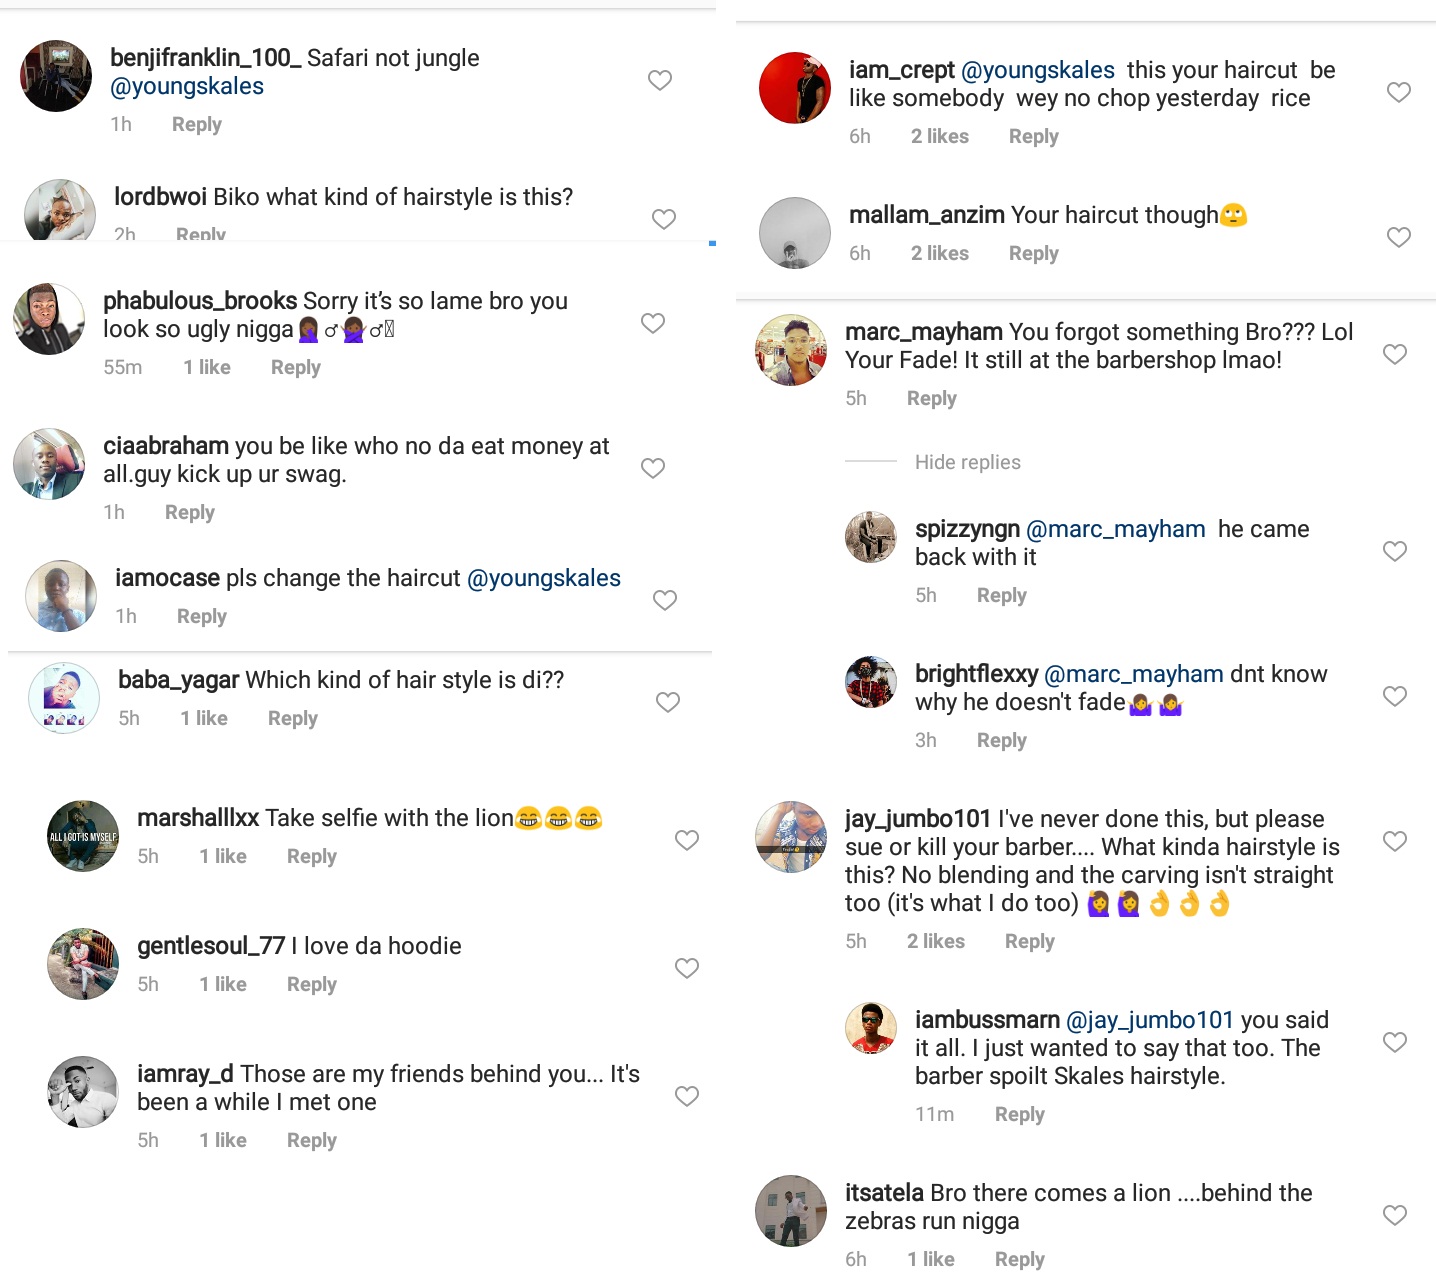Screen dimensions: 1436x1280
Task: Heart jay_jumbo101's barber comment
Action: click(1395, 841)
